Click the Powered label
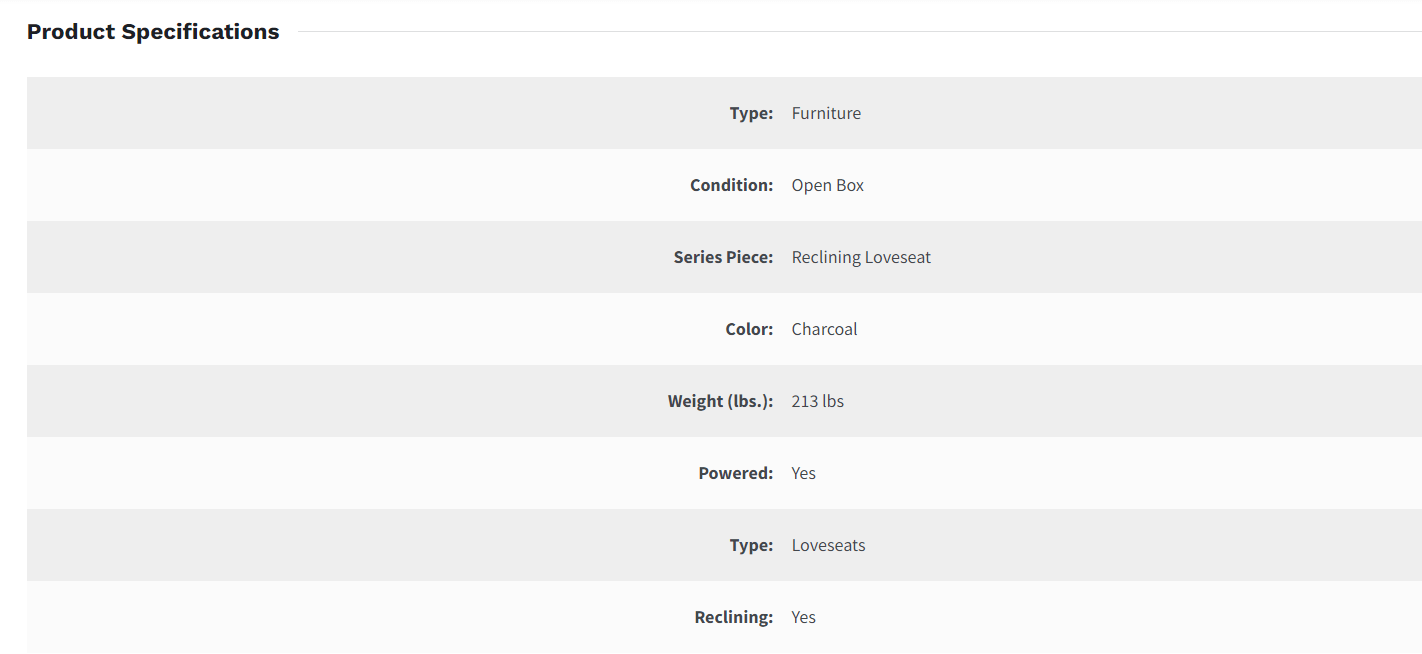 click(735, 473)
